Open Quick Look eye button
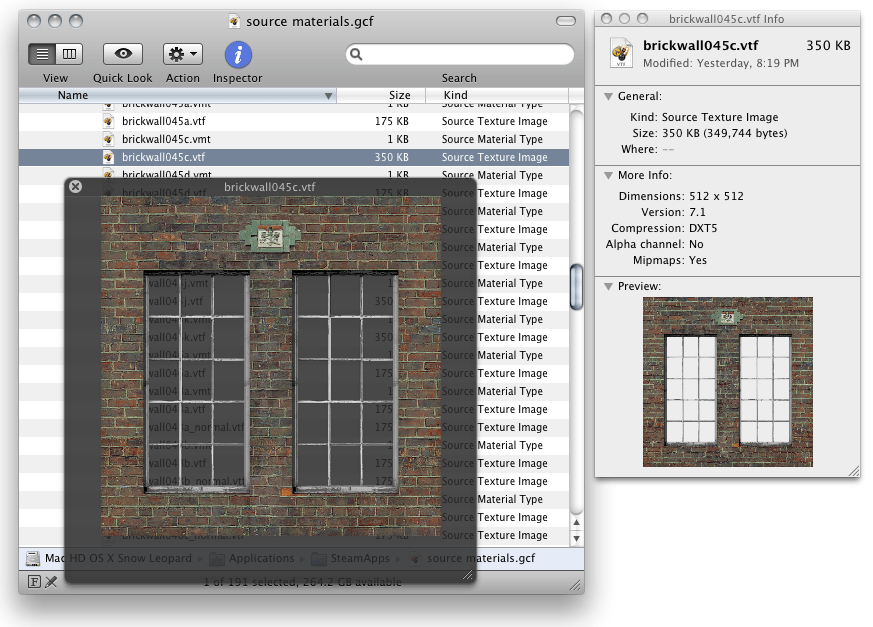The image size is (873, 627). [x=122, y=54]
